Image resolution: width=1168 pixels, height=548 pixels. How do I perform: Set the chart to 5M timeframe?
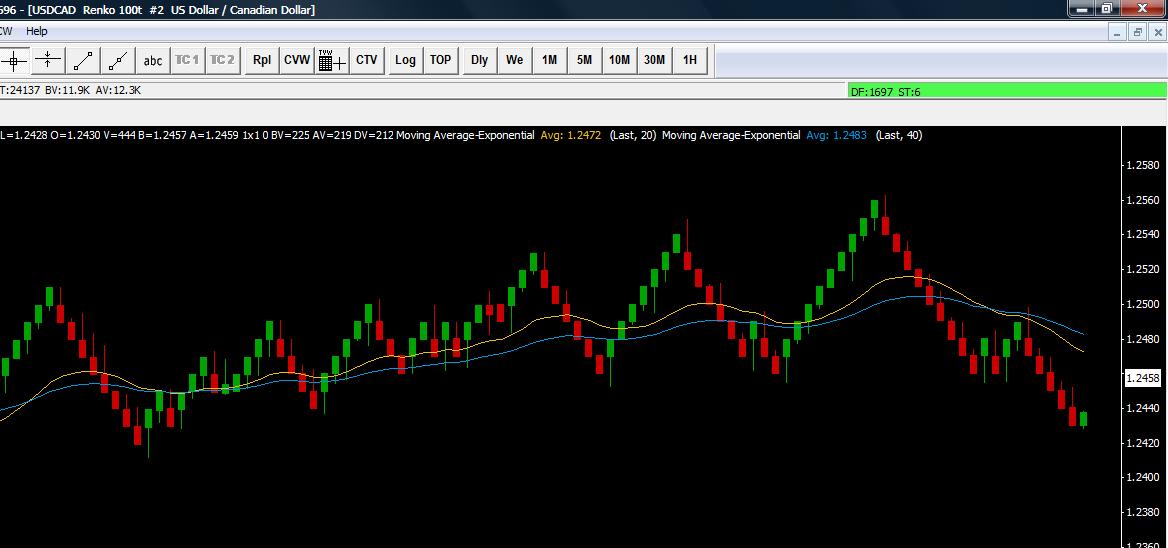pyautogui.click(x=584, y=60)
